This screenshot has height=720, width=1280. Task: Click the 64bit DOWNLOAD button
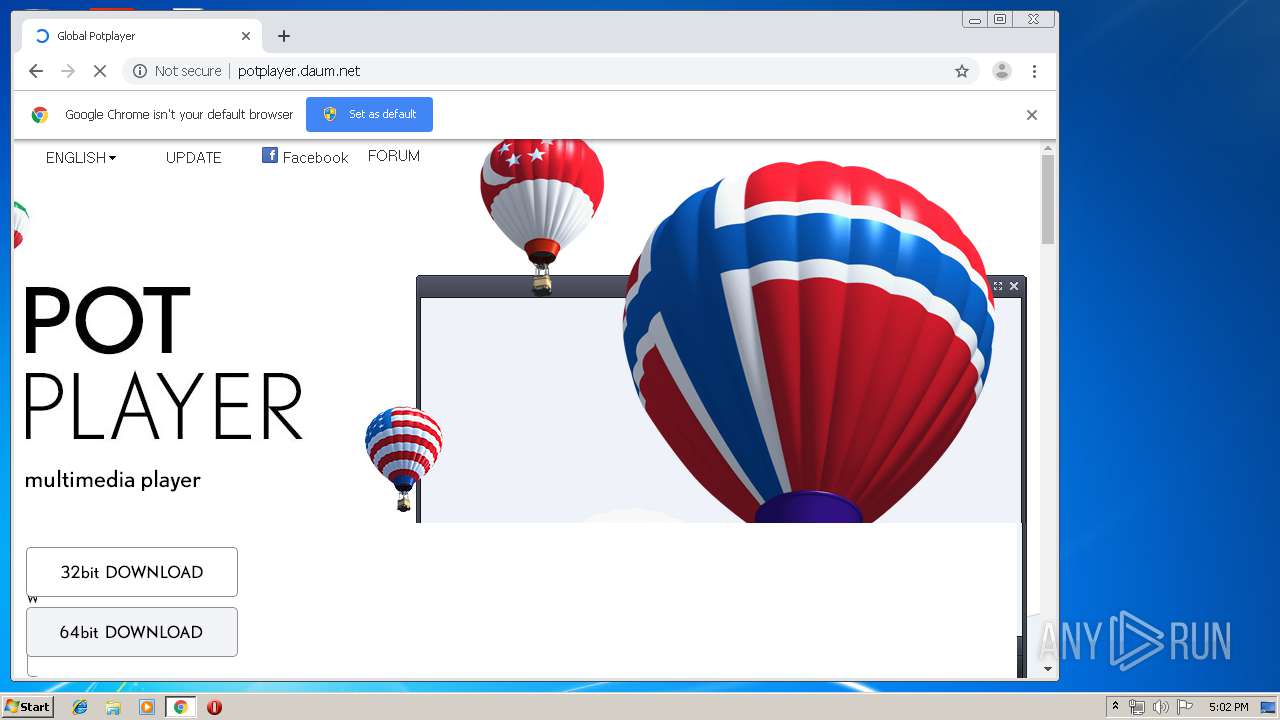[132, 632]
